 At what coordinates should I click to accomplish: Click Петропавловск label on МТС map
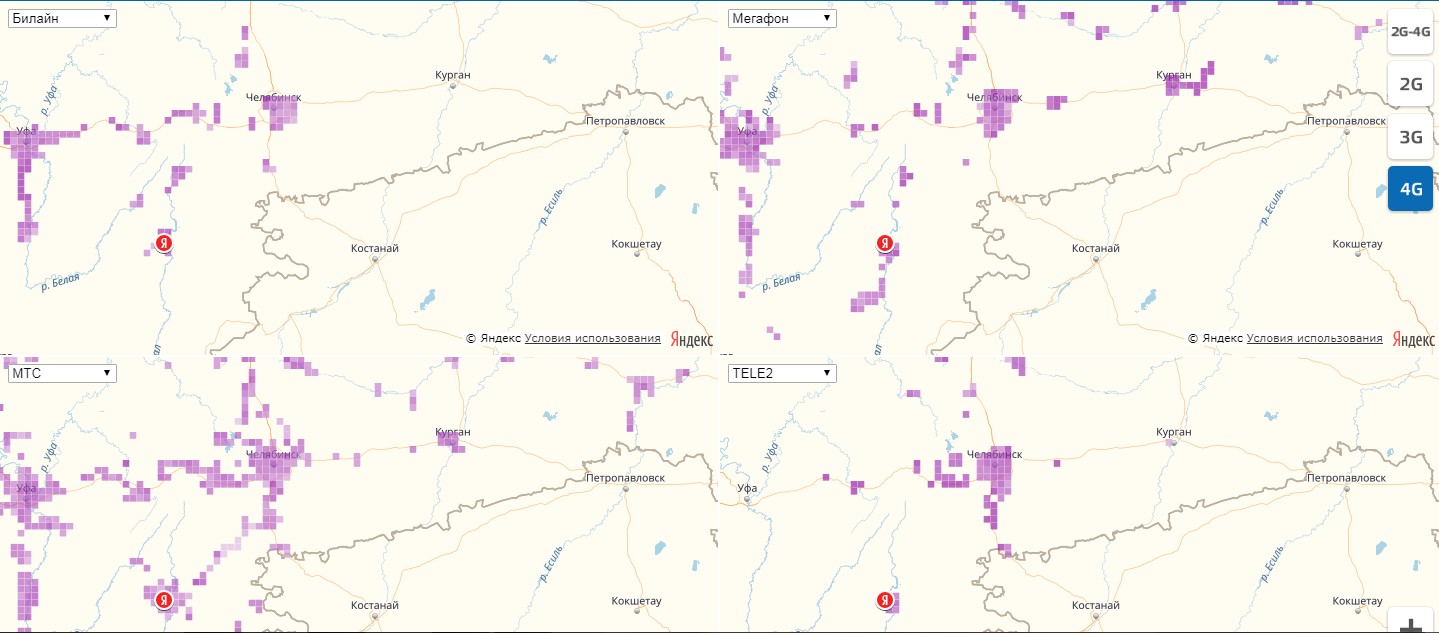(625, 478)
